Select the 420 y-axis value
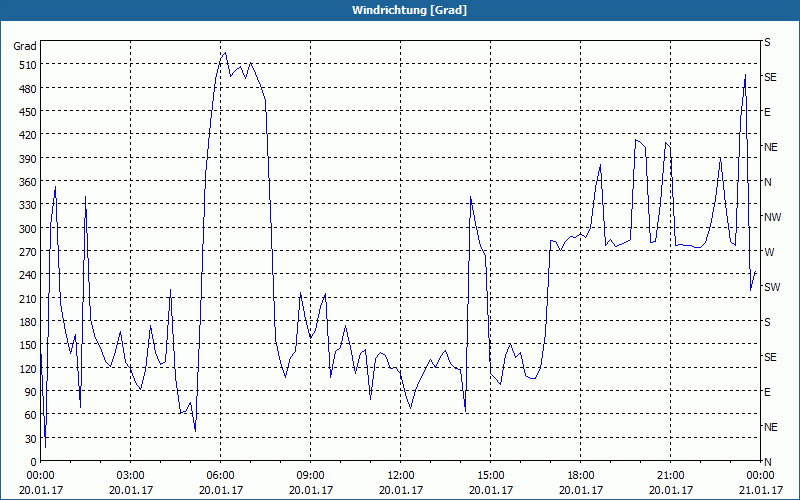 point(28,135)
